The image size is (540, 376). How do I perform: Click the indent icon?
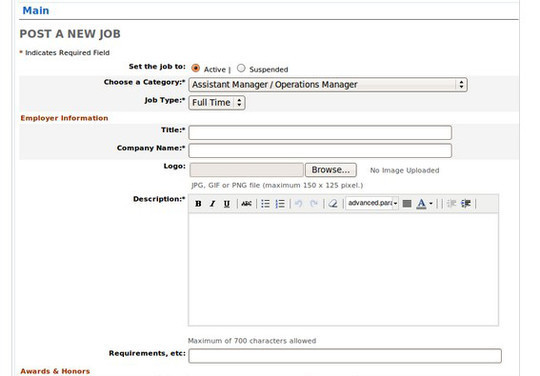tap(466, 203)
